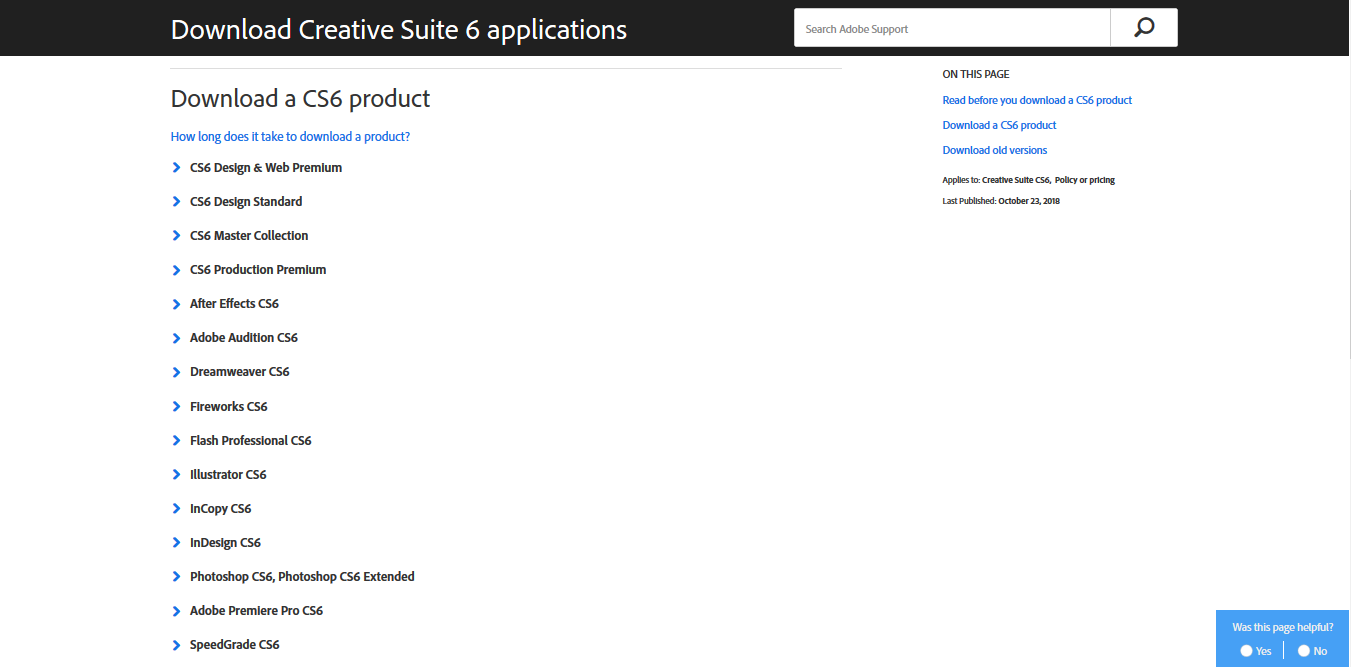Click the 'Adobe Audition CS6' label
This screenshot has height=667, width=1351.
[x=244, y=338]
